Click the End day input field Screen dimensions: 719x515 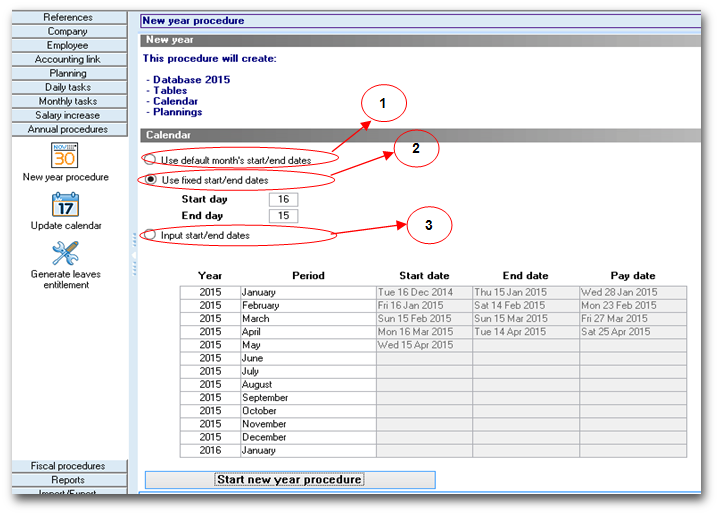283,215
